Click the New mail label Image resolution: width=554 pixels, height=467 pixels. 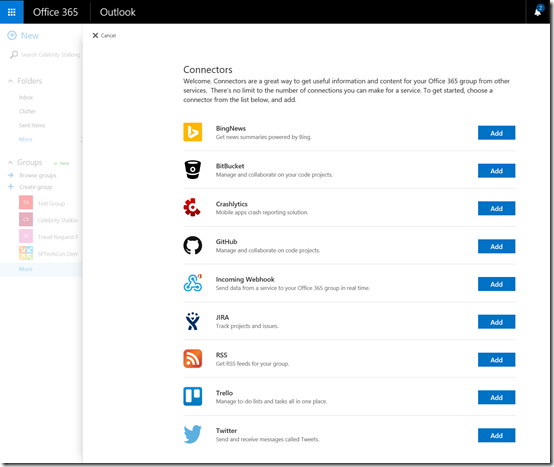30,36
